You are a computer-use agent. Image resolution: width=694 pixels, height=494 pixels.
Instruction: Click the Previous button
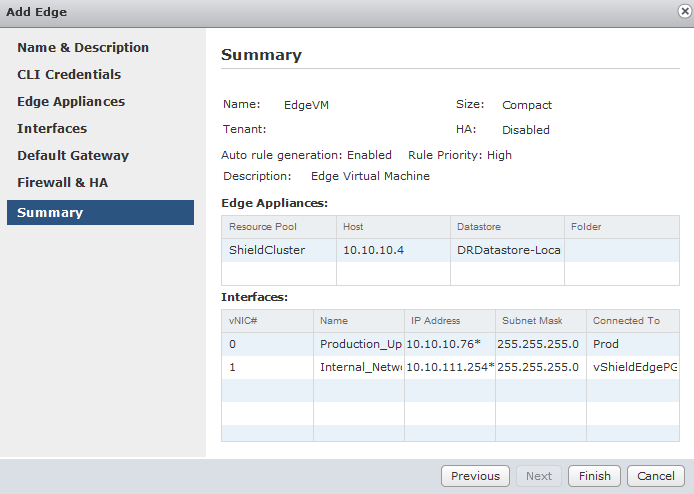475,476
